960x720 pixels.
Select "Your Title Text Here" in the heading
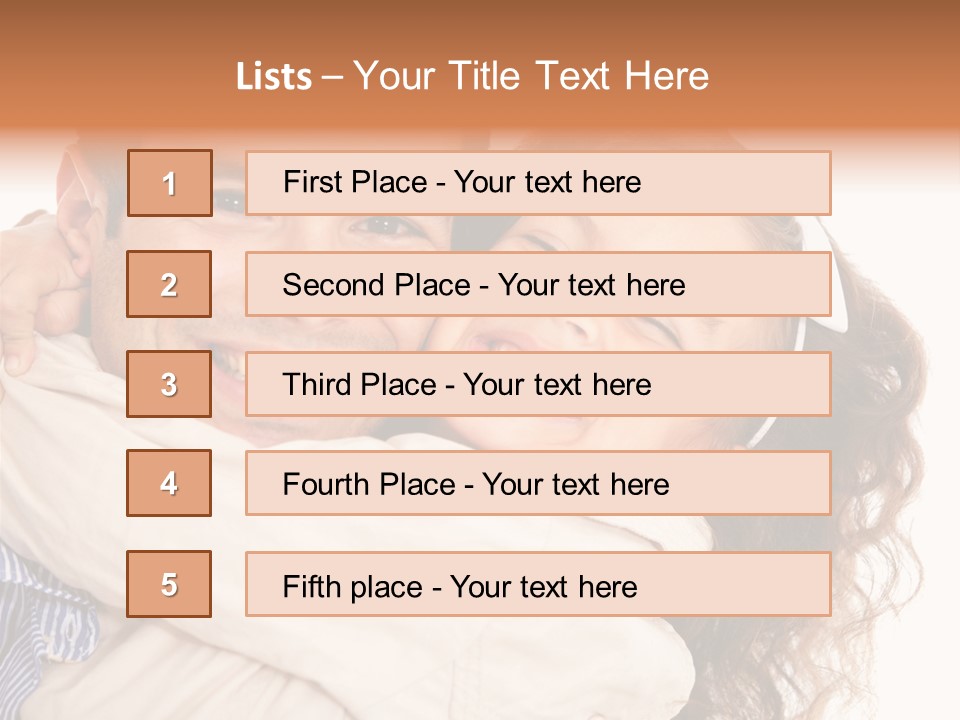531,76
